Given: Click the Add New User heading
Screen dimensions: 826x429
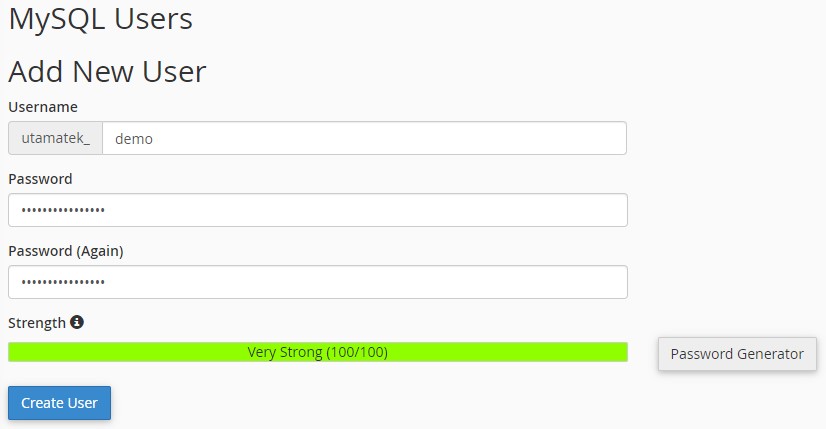Looking at the screenshot, I should 107,72.
